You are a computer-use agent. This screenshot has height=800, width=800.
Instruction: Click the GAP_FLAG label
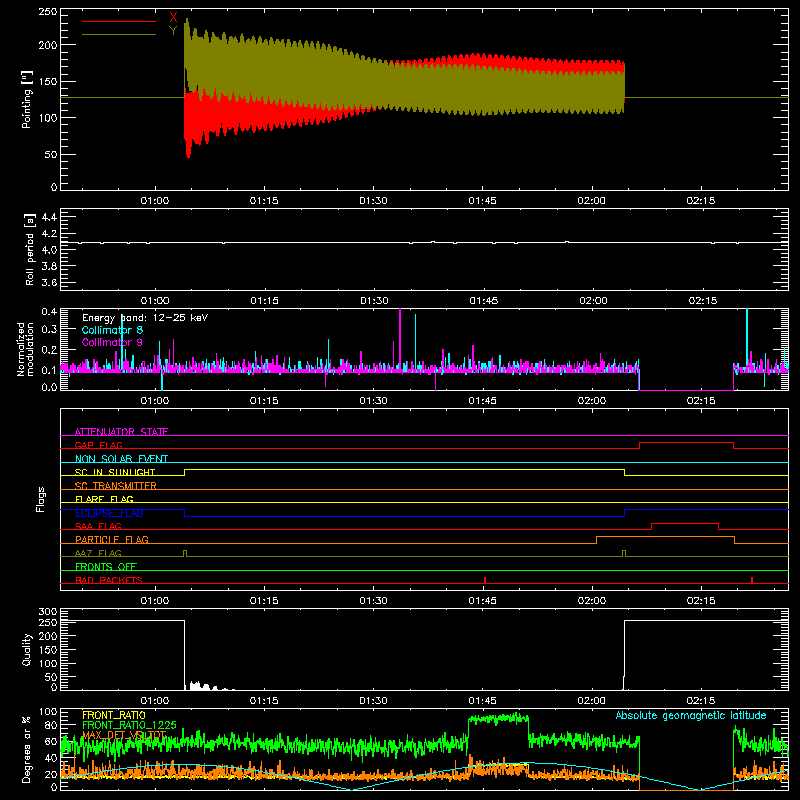pos(98,445)
